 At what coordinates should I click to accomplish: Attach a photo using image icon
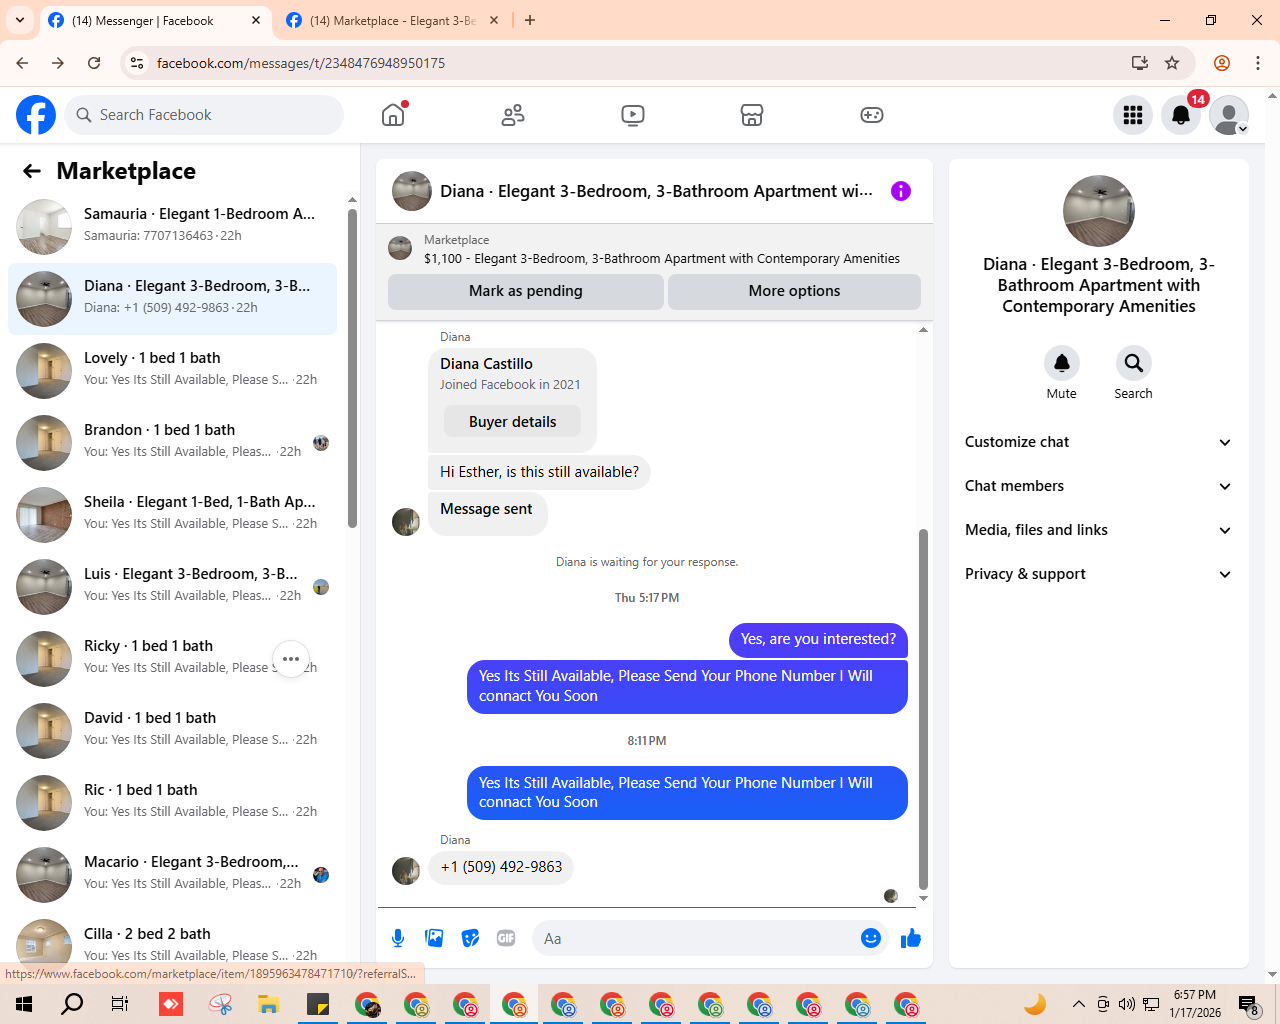click(434, 938)
